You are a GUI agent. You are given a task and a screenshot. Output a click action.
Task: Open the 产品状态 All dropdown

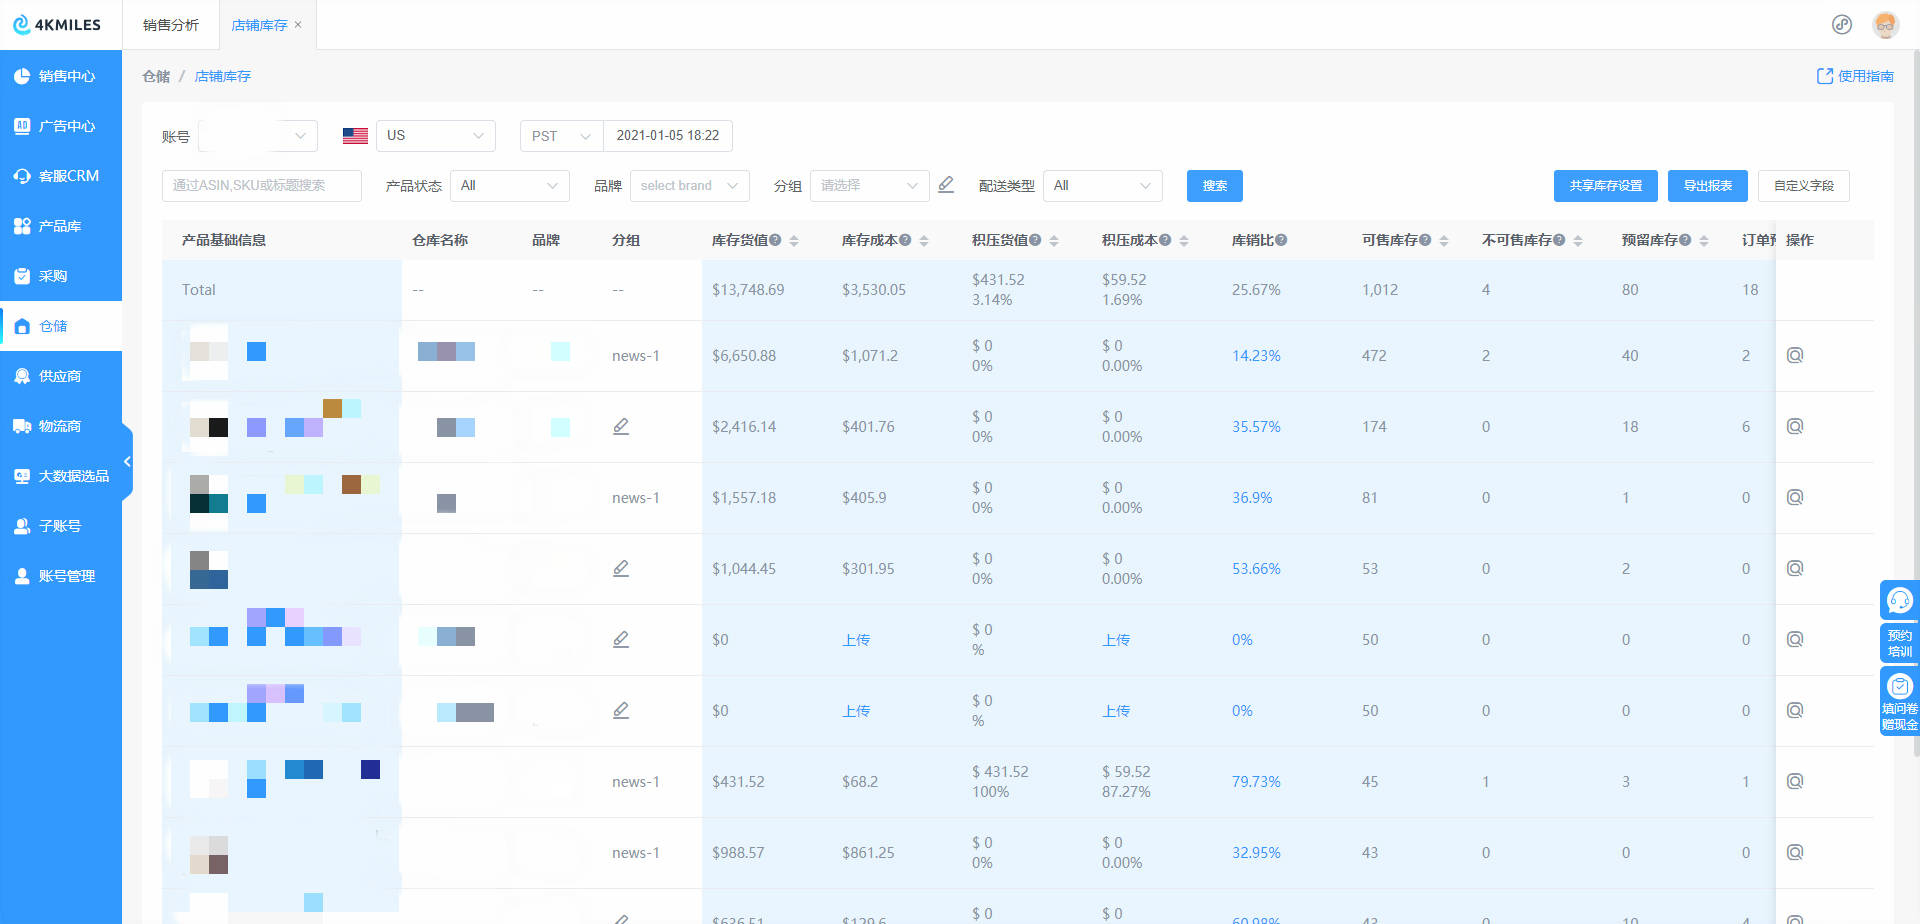[x=510, y=186]
